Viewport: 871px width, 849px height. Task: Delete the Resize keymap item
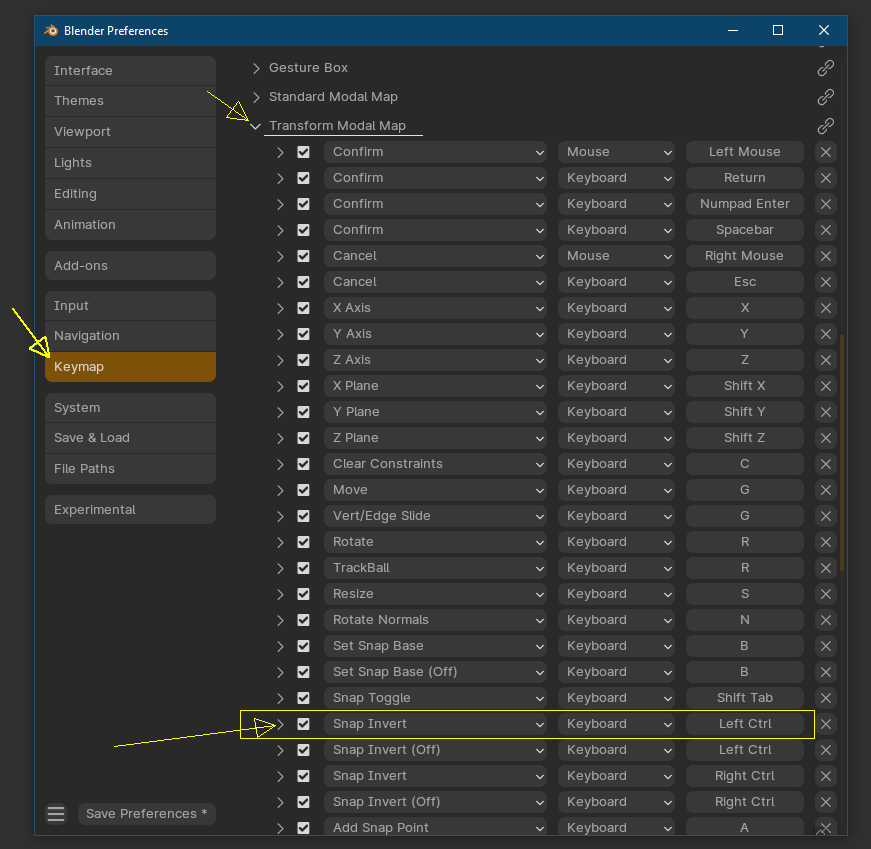825,594
